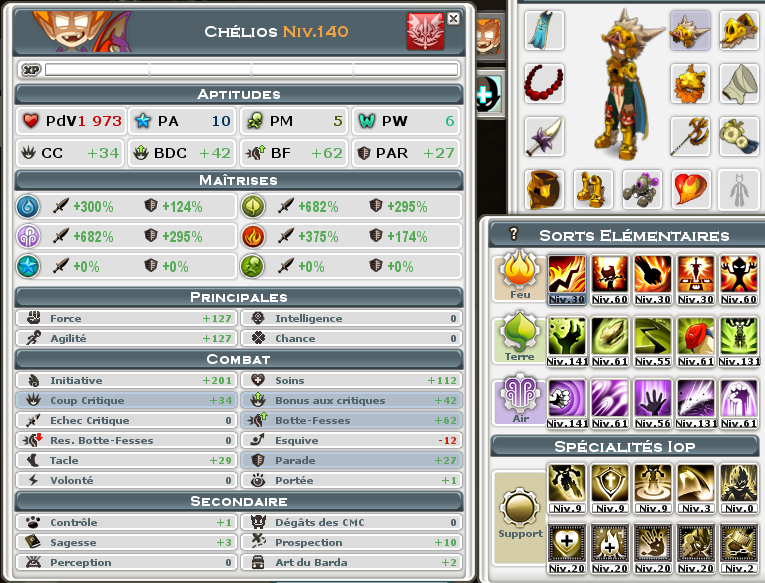The height and width of the screenshot is (583, 765).
Task: Toggle the Parade stat row highlight
Action: click(351, 460)
